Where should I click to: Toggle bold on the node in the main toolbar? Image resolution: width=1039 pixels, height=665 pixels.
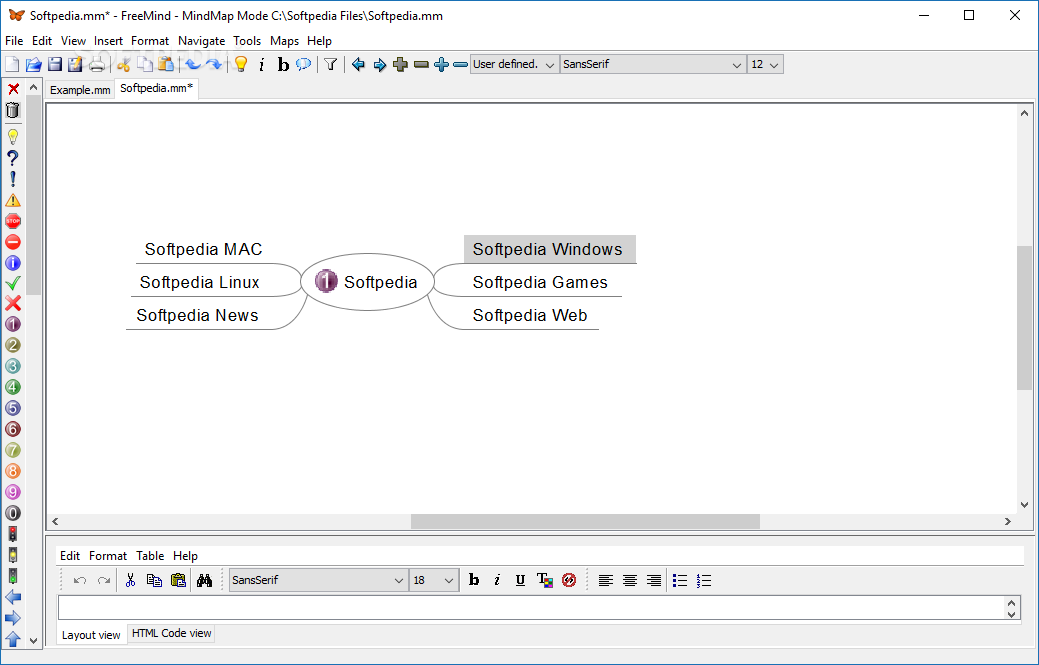283,64
